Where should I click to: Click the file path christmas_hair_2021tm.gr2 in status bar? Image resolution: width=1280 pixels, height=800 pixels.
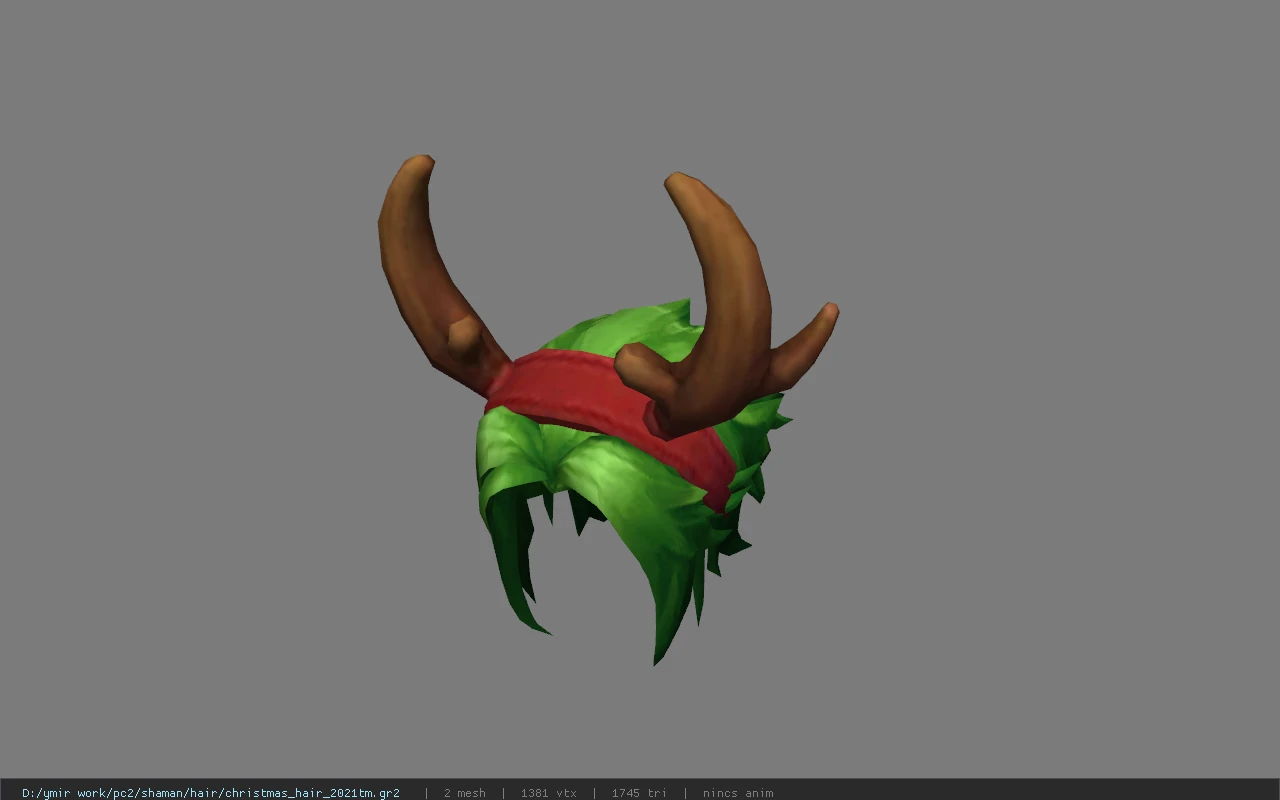[211, 793]
